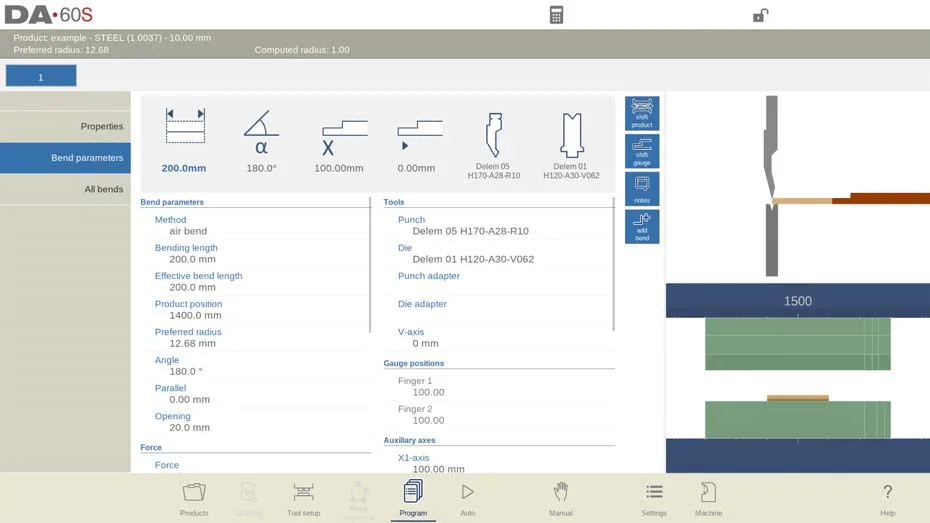Open the Settings menu
Image resolution: width=930 pixels, height=523 pixels.
pyautogui.click(x=654, y=499)
